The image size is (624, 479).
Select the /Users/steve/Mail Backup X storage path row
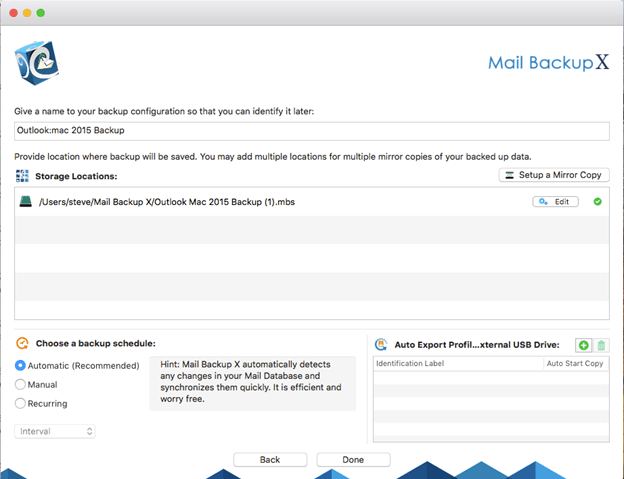pyautogui.click(x=312, y=202)
